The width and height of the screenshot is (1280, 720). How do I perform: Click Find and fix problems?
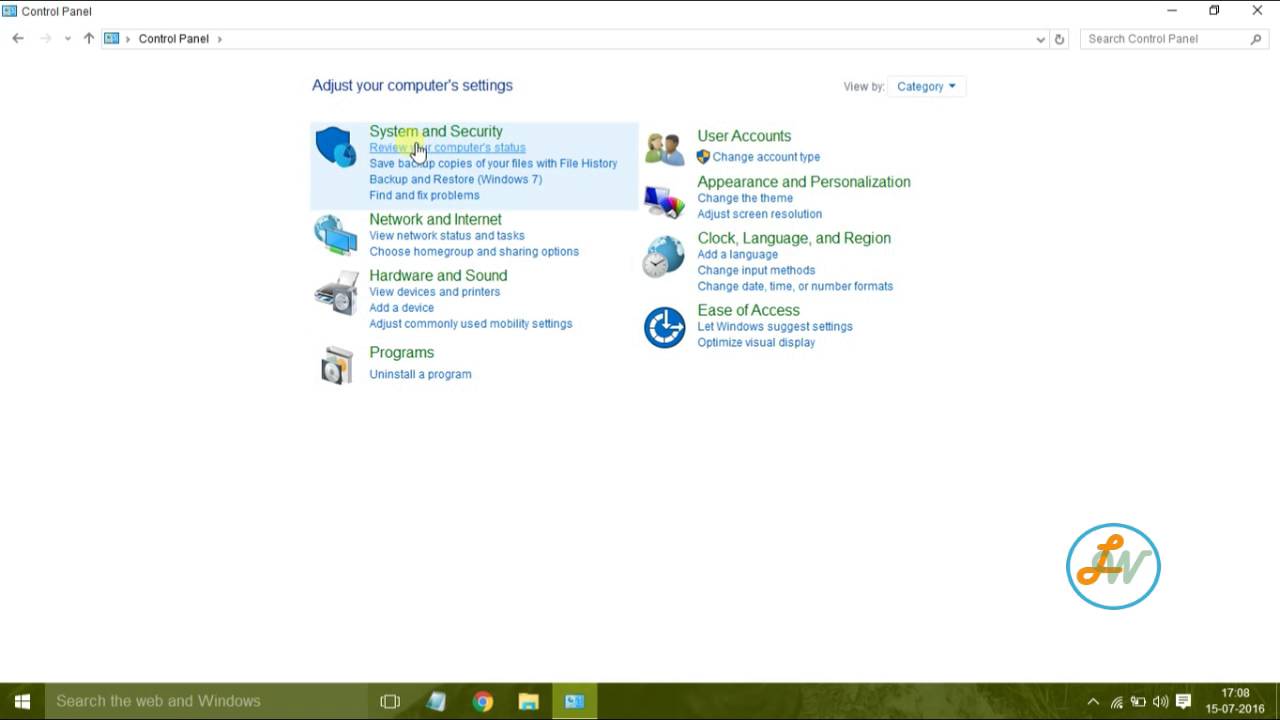424,196
